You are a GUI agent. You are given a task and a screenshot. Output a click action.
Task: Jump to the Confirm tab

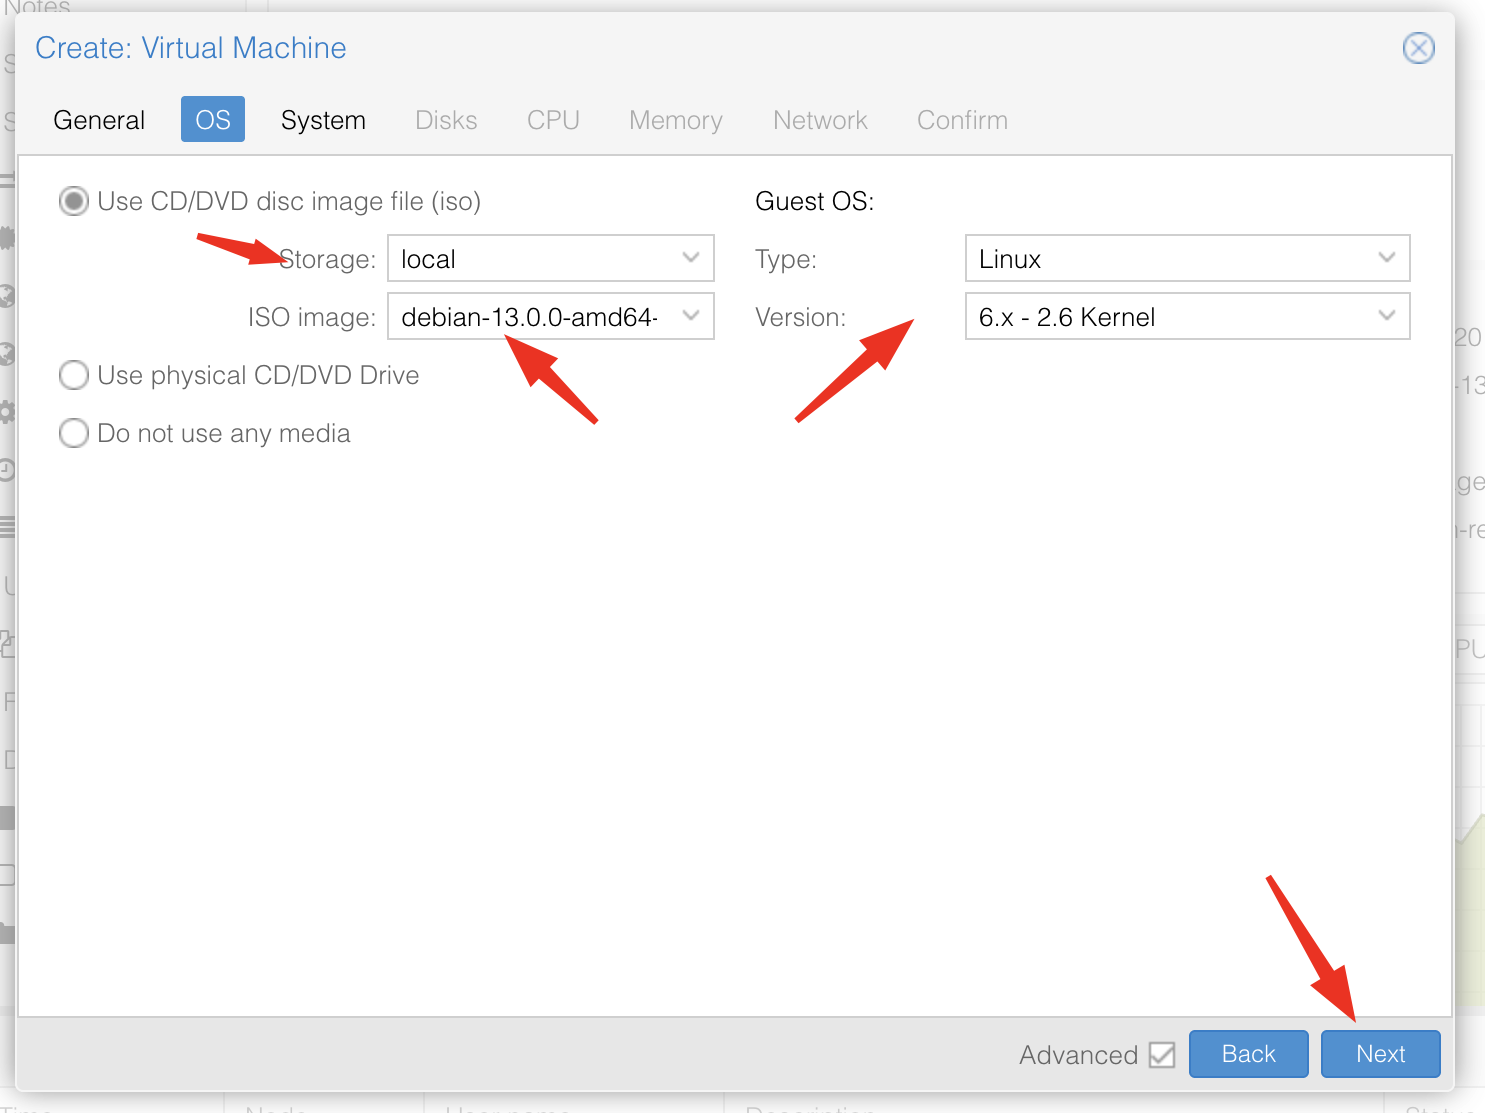(962, 120)
